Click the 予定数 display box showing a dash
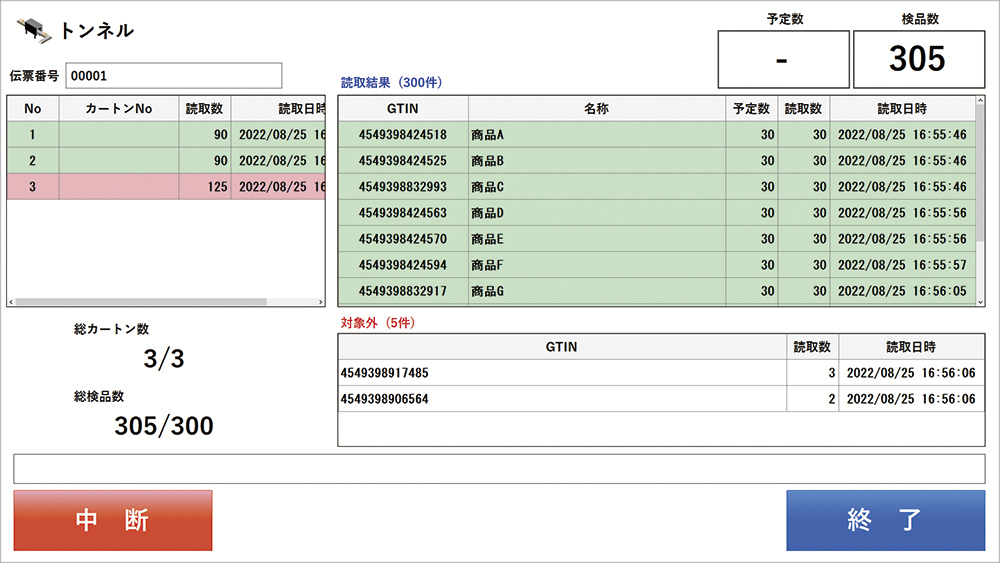The image size is (1000, 563). tap(783, 59)
